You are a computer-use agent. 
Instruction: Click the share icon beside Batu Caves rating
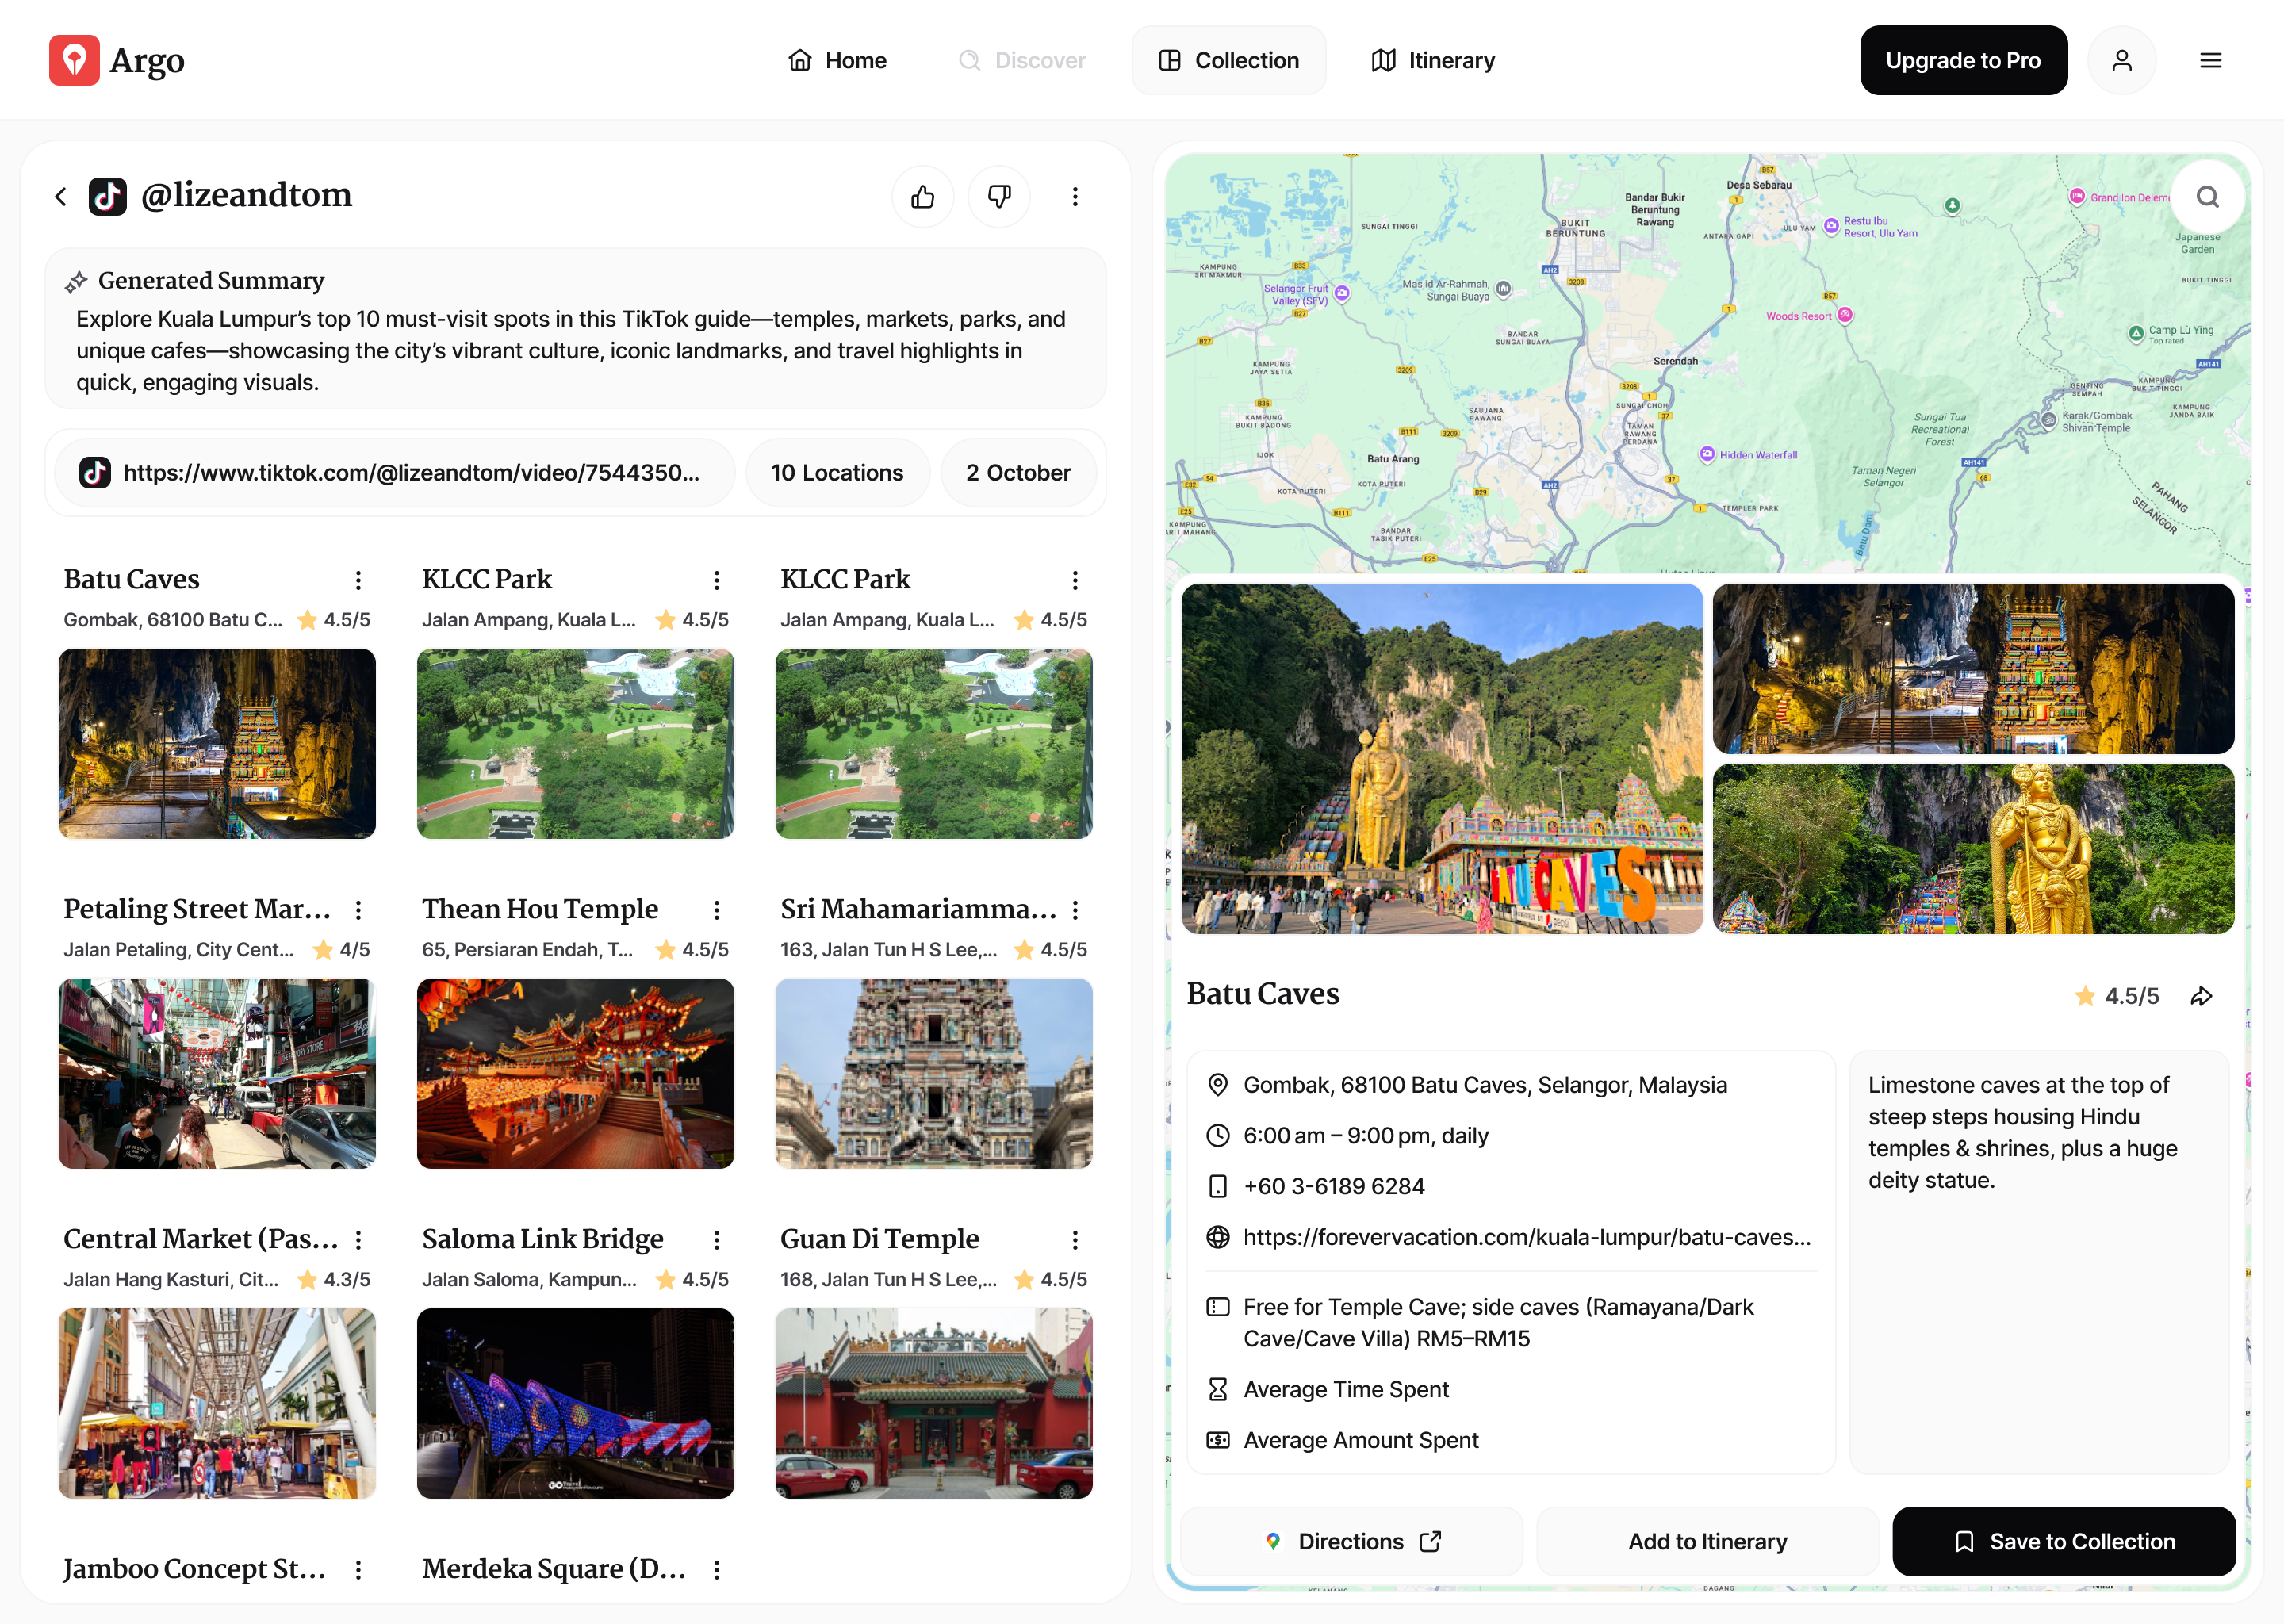(x=2202, y=996)
